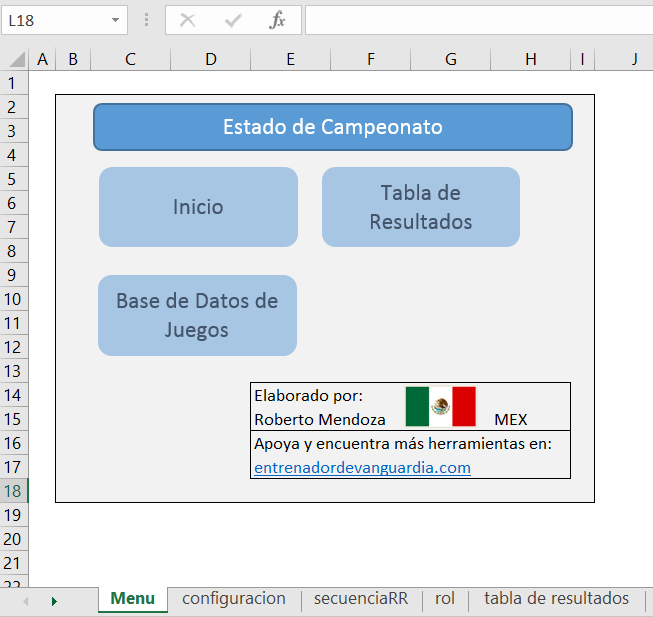Select the rol sheet tab
The image size is (653, 617).
pos(445,599)
